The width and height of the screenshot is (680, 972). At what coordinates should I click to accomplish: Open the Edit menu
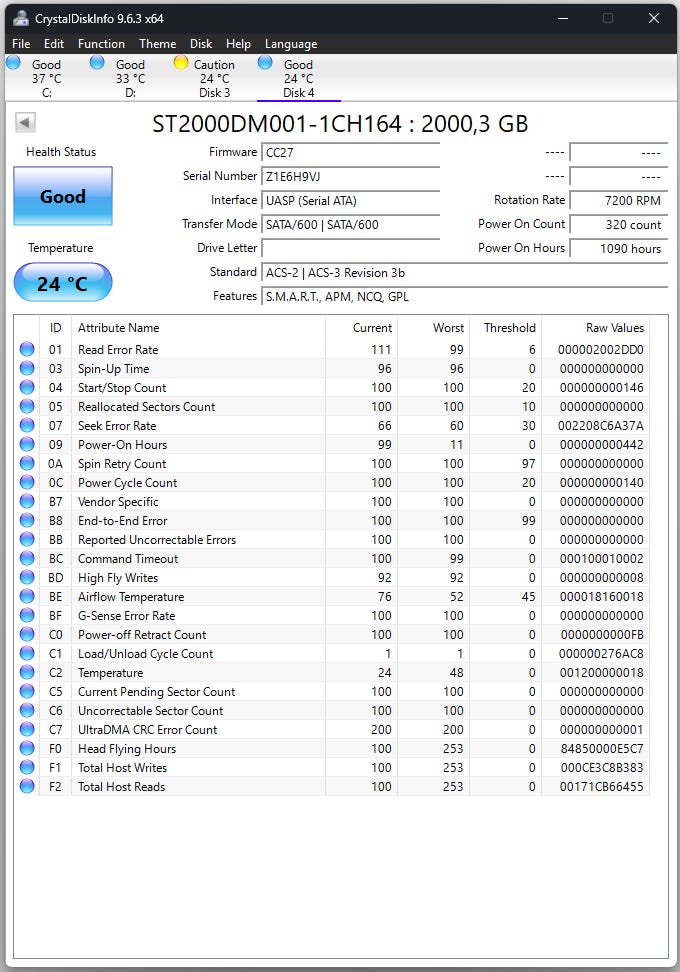(x=54, y=44)
